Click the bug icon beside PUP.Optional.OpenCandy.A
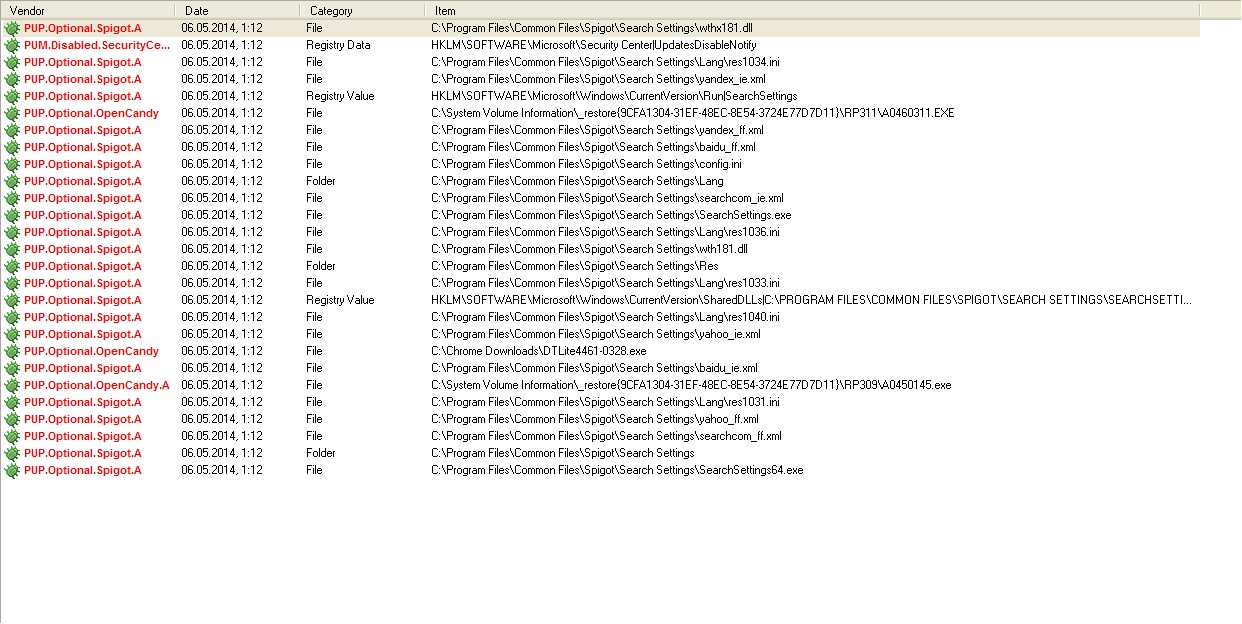Image resolution: width=1242 pixels, height=624 pixels. coord(12,385)
